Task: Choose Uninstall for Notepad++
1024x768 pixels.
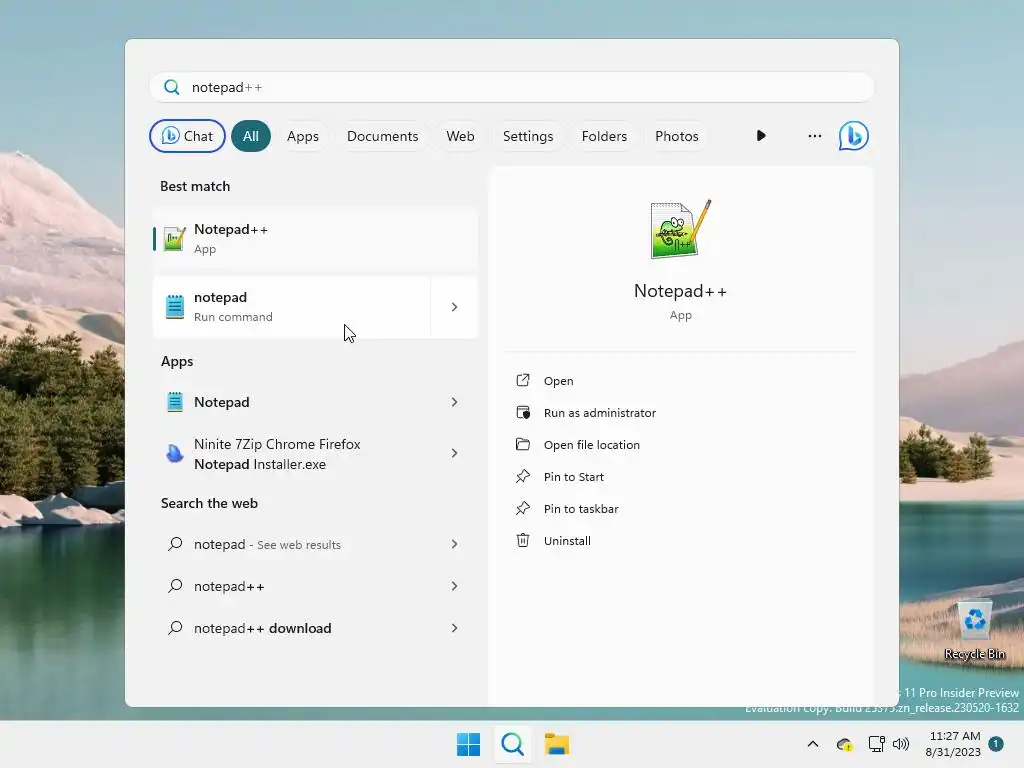Action: tap(567, 541)
